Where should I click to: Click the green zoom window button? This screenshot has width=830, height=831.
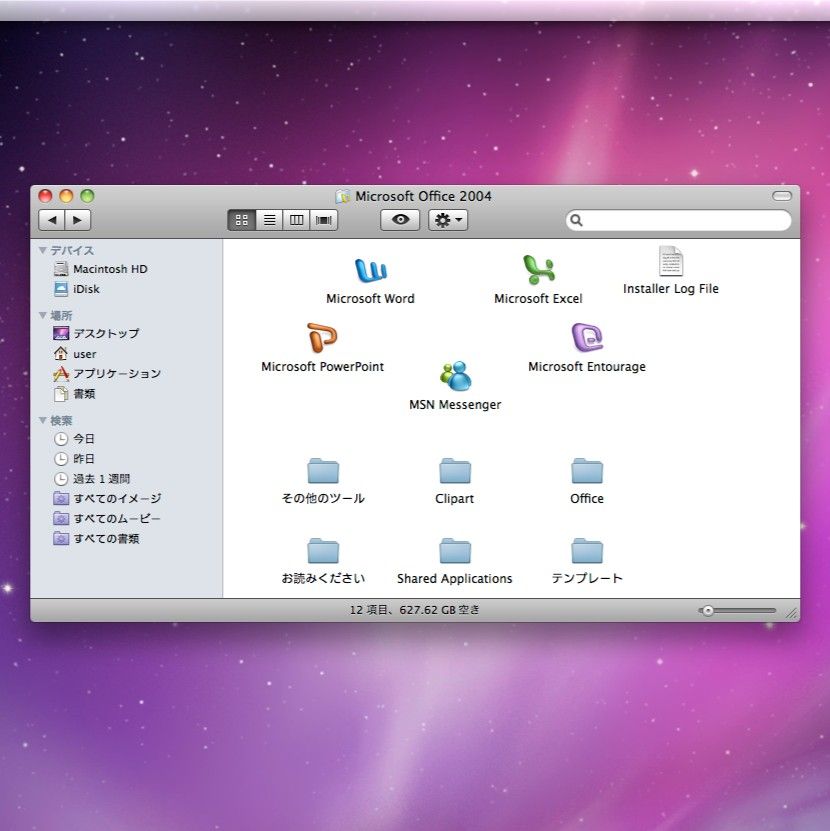coord(87,196)
